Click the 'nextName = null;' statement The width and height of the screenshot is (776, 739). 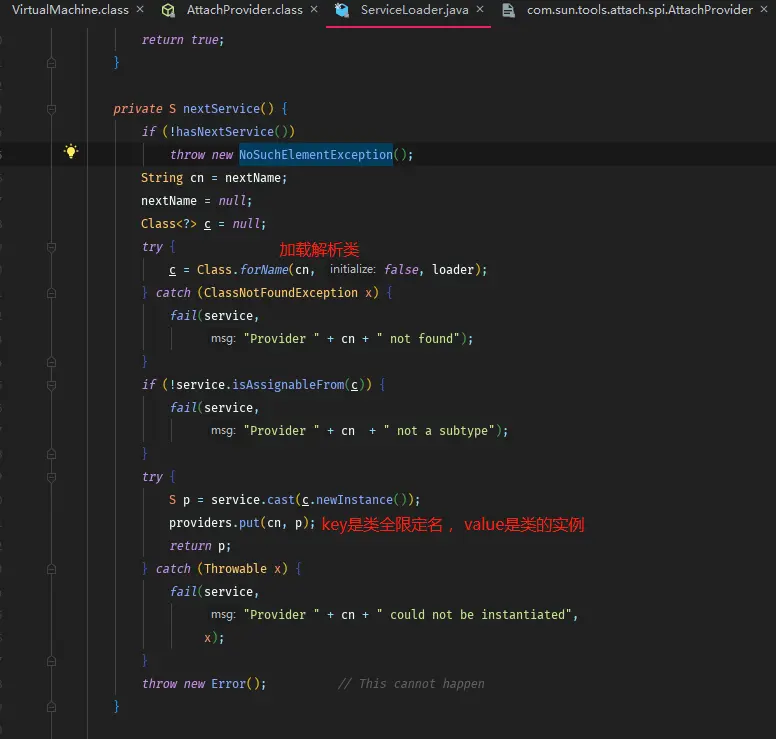tap(196, 200)
